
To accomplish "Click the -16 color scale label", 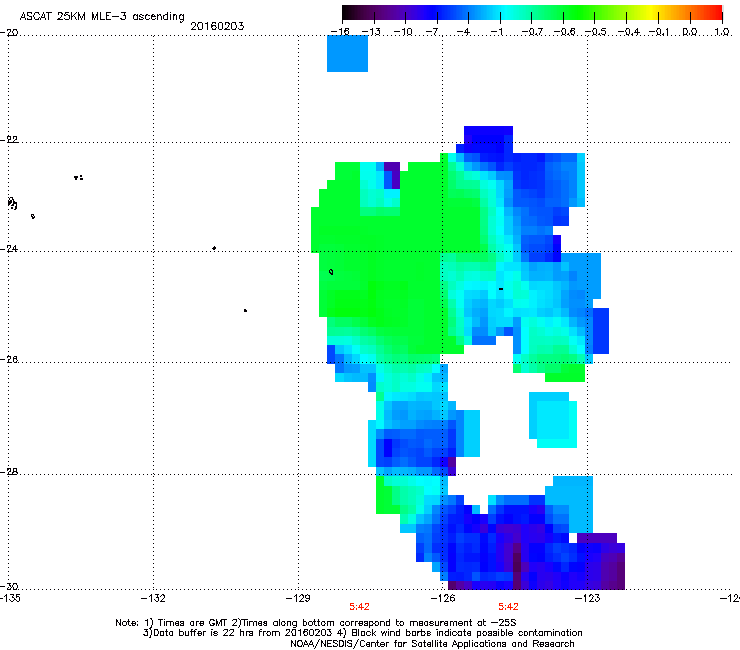I will [x=340, y=32].
